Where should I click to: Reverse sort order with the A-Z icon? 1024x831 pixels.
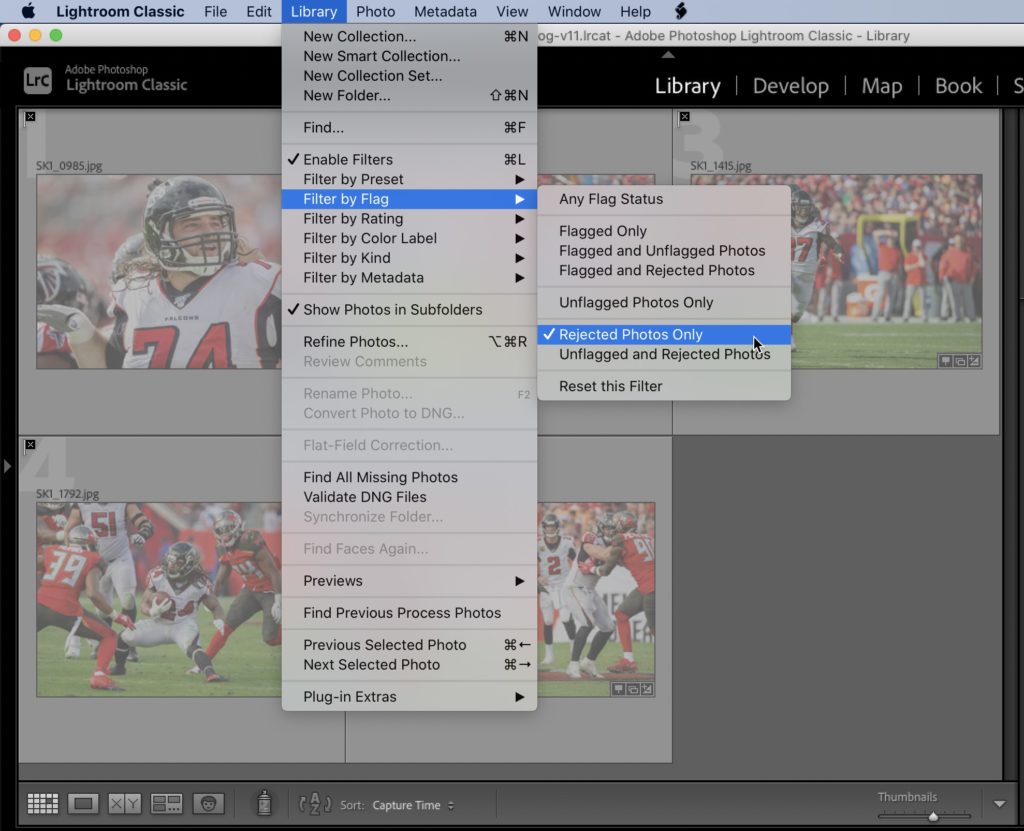(x=316, y=803)
